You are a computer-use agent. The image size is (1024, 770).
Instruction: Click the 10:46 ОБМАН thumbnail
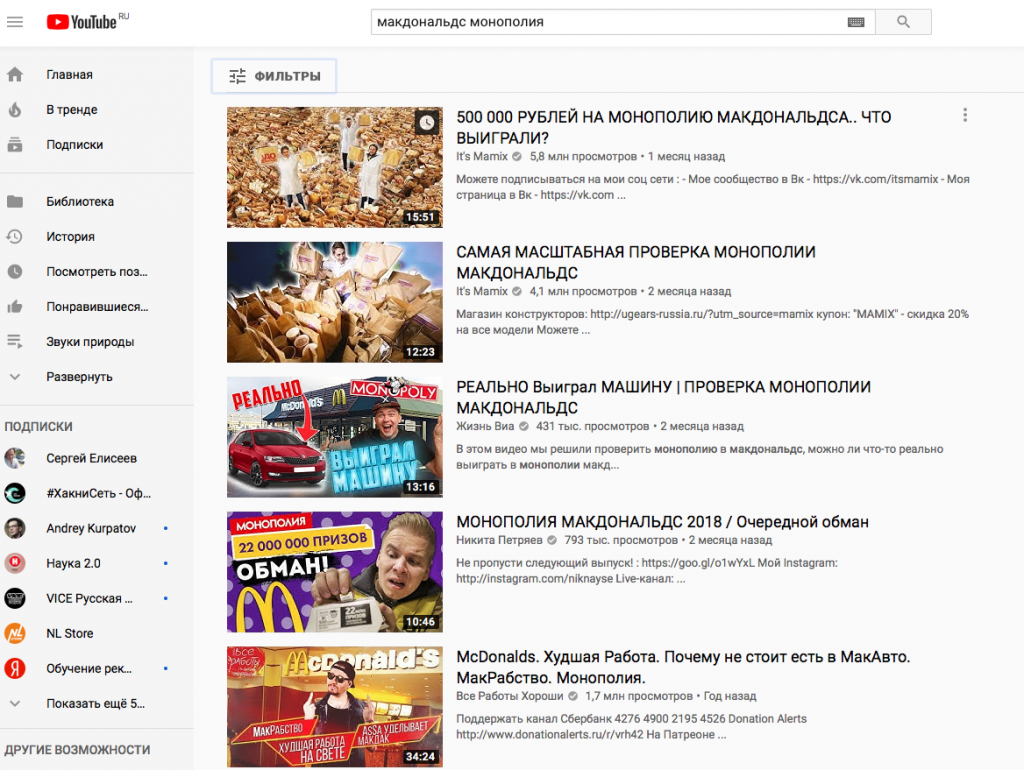334,572
